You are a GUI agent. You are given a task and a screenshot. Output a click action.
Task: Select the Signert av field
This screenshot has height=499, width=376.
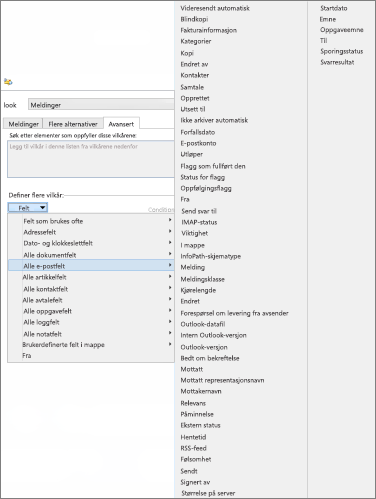point(195,482)
